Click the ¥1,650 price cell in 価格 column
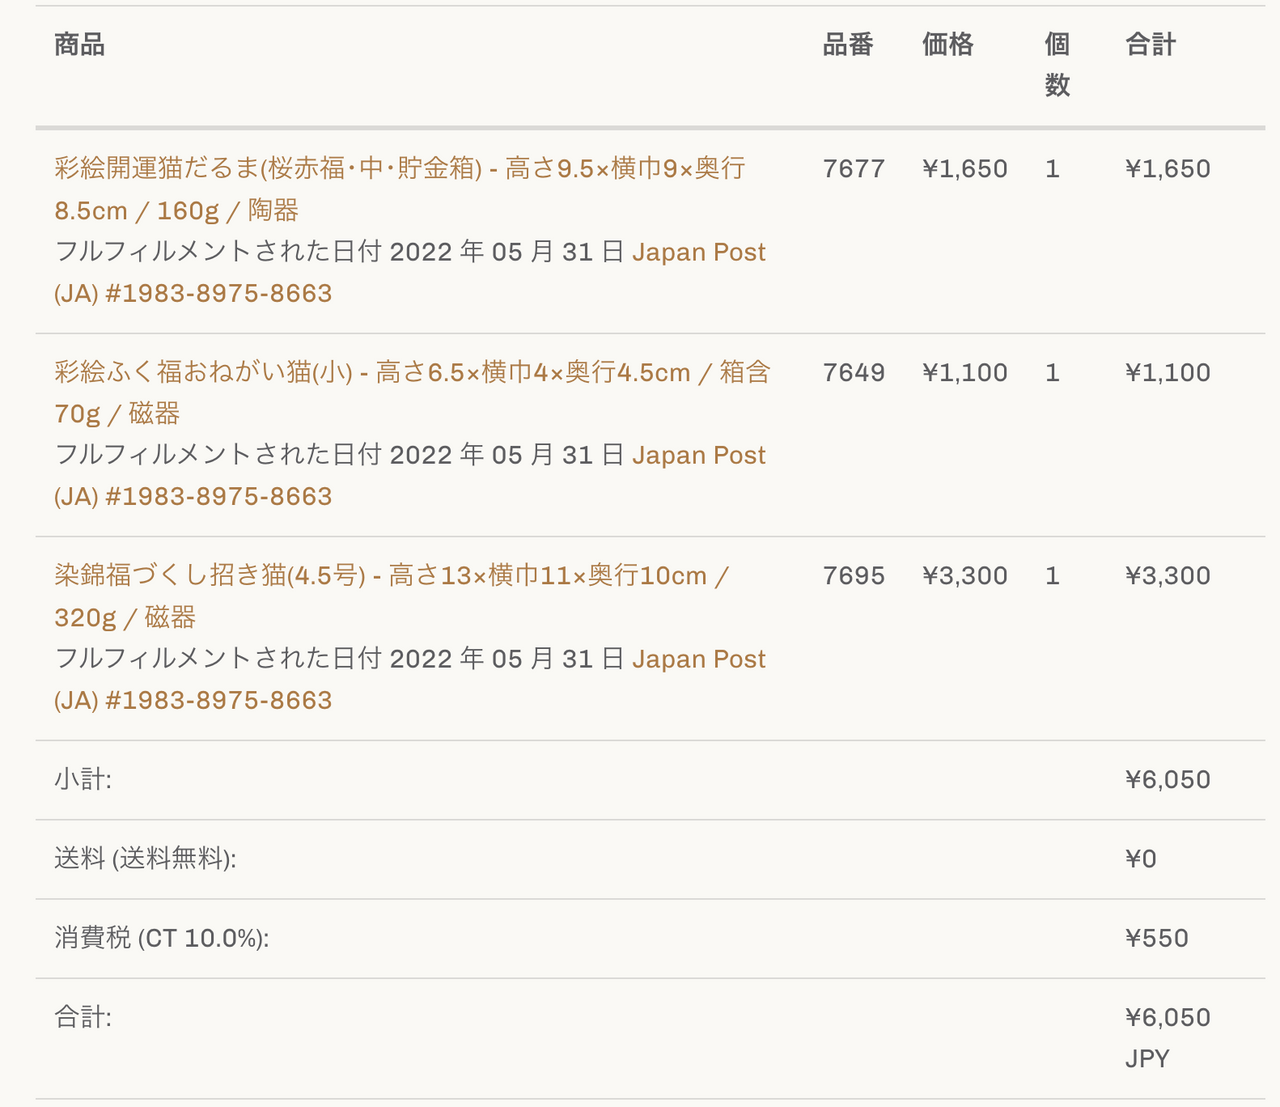Viewport: 1280px width, 1107px height. [965, 169]
